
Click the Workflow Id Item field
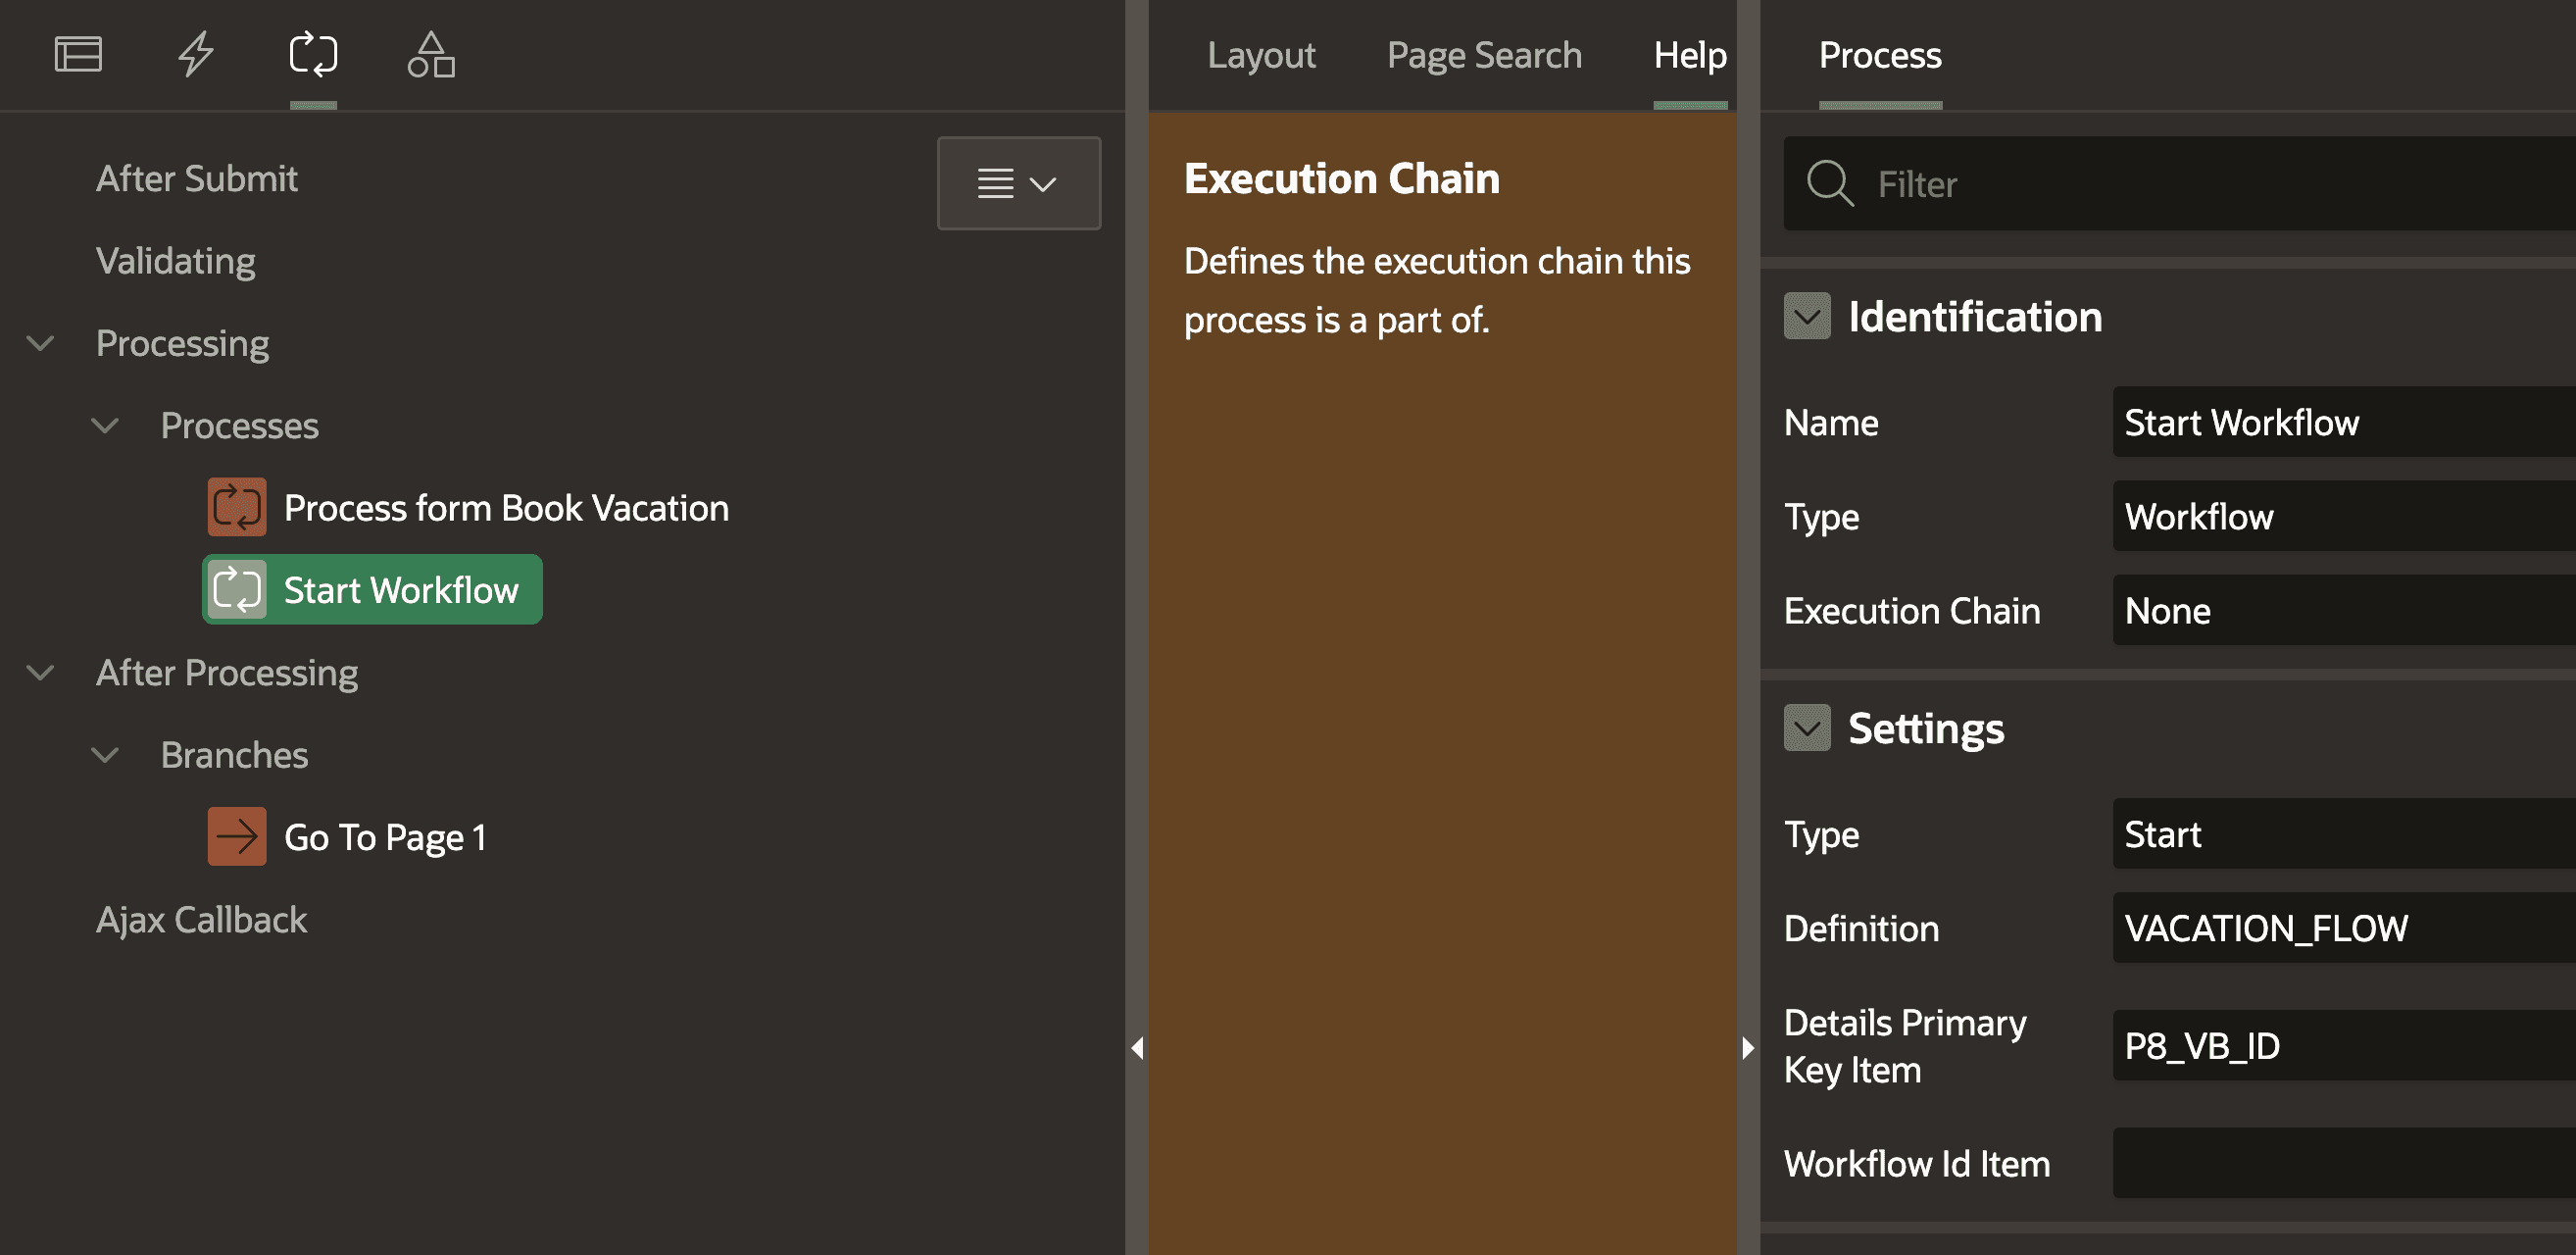pyautogui.click(x=2340, y=1163)
